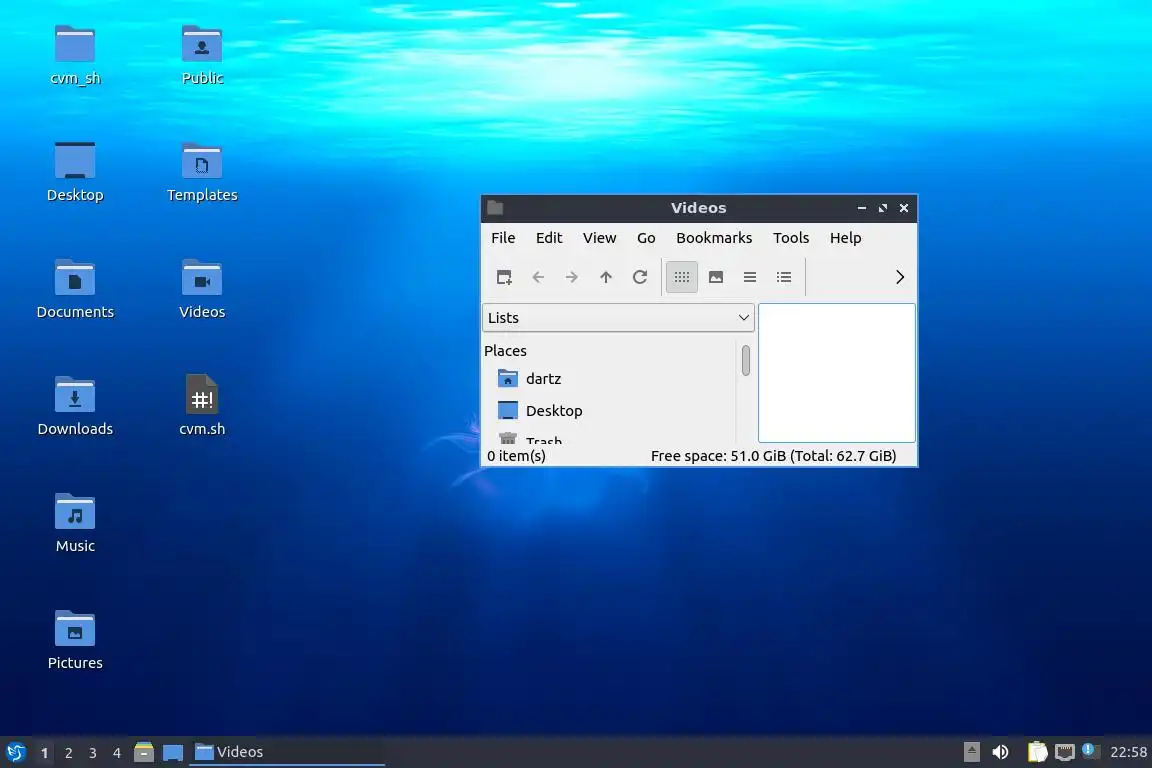Switch to thumbnail view mode
Image resolution: width=1152 pixels, height=768 pixels.
[716, 277]
